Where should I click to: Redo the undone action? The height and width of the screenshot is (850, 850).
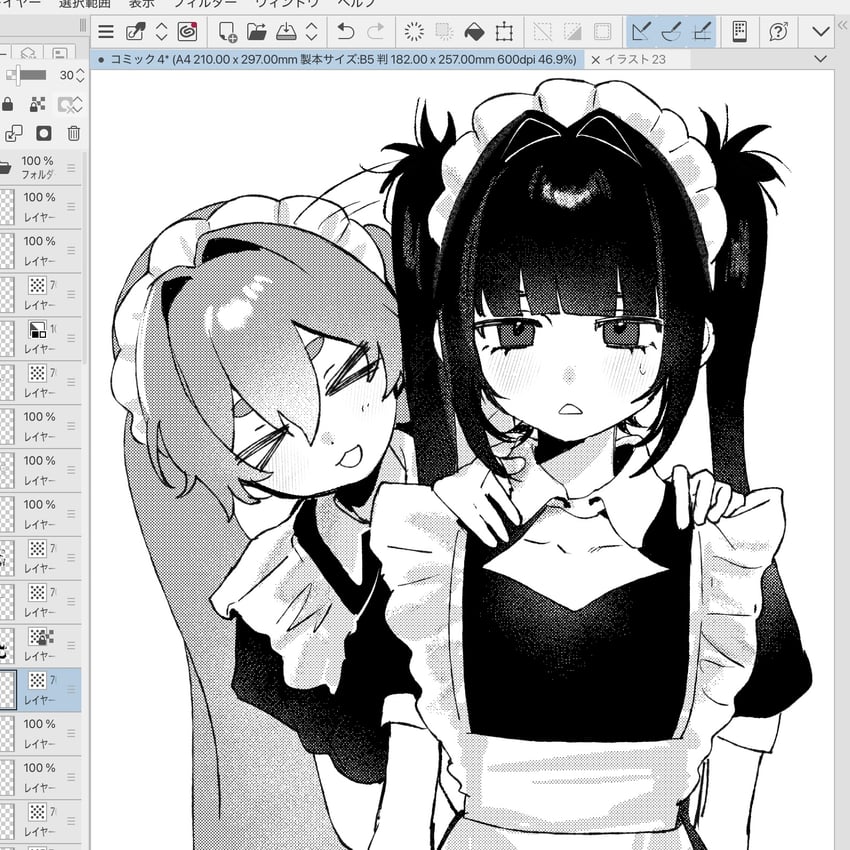[375, 31]
